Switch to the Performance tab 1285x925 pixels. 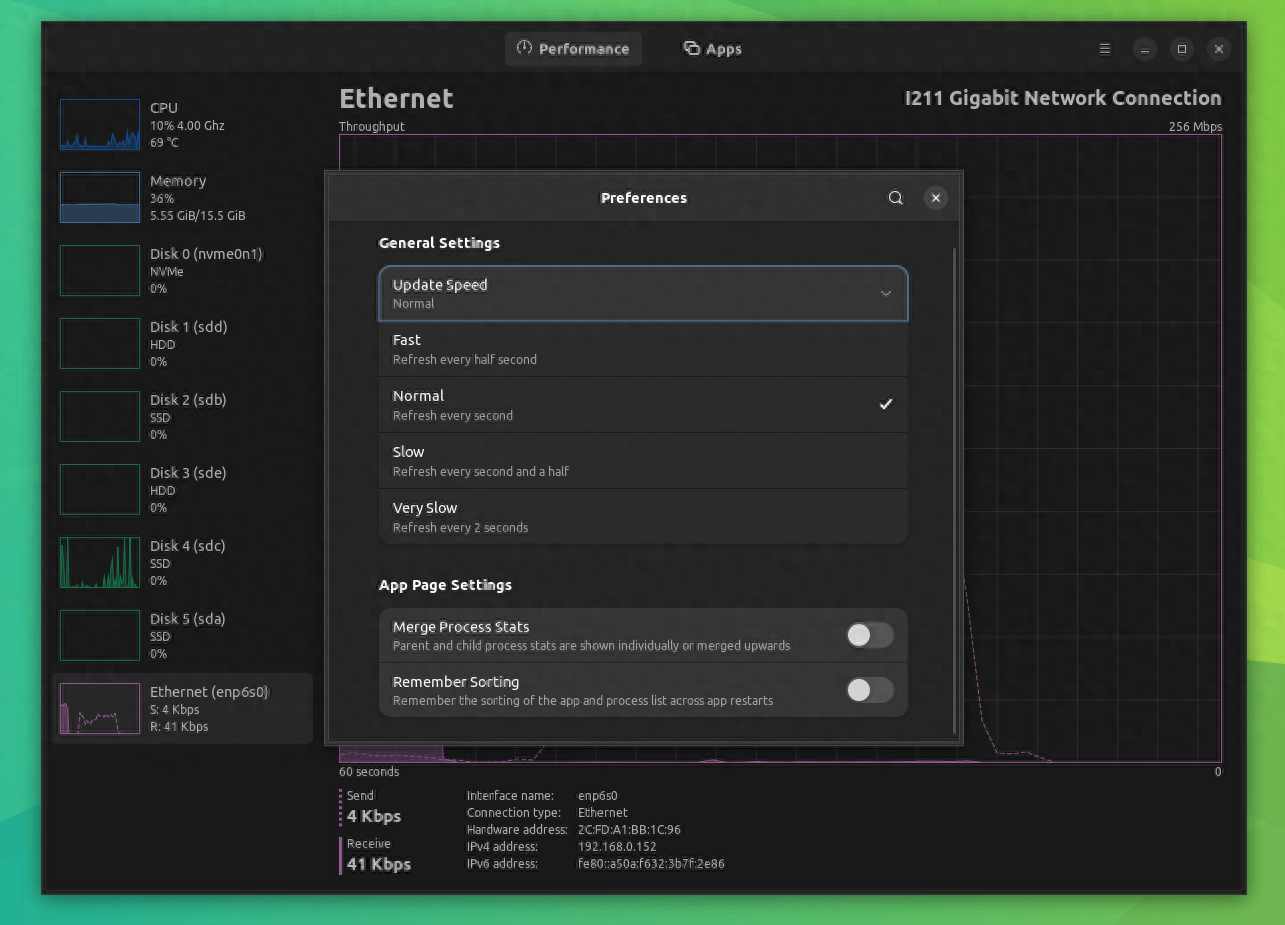point(573,49)
